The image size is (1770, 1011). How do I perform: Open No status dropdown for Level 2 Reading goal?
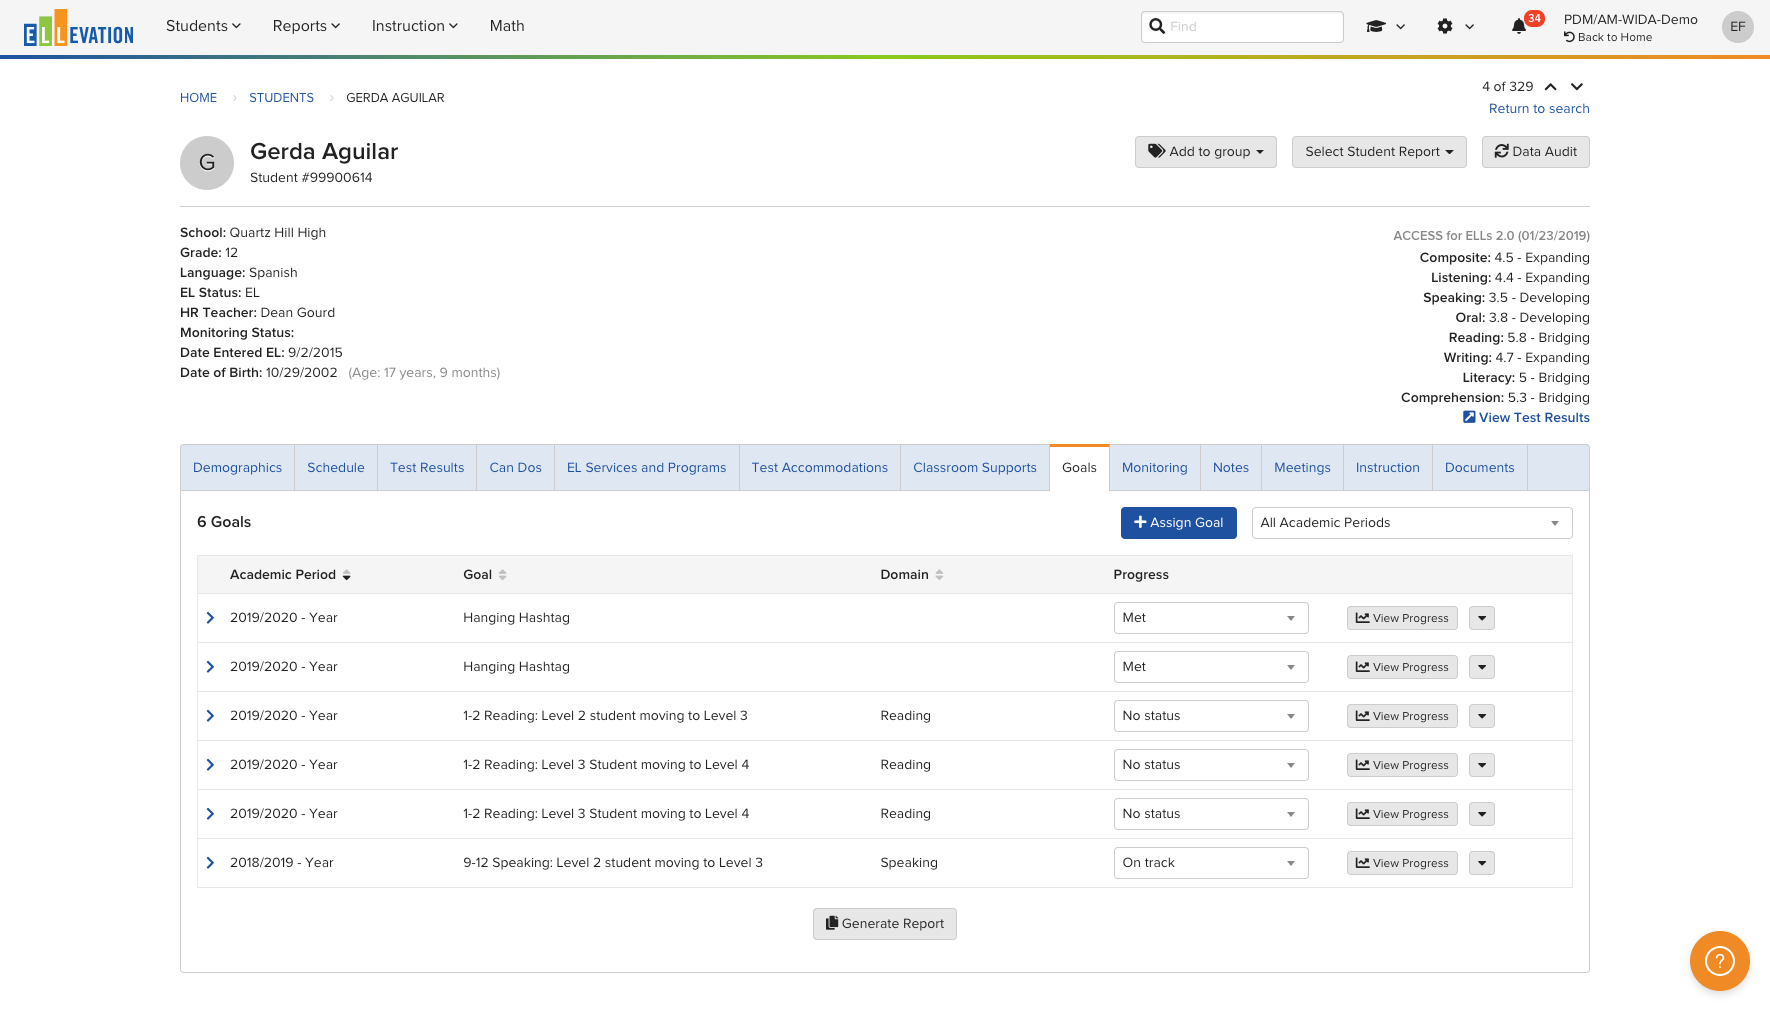[x=1211, y=716]
